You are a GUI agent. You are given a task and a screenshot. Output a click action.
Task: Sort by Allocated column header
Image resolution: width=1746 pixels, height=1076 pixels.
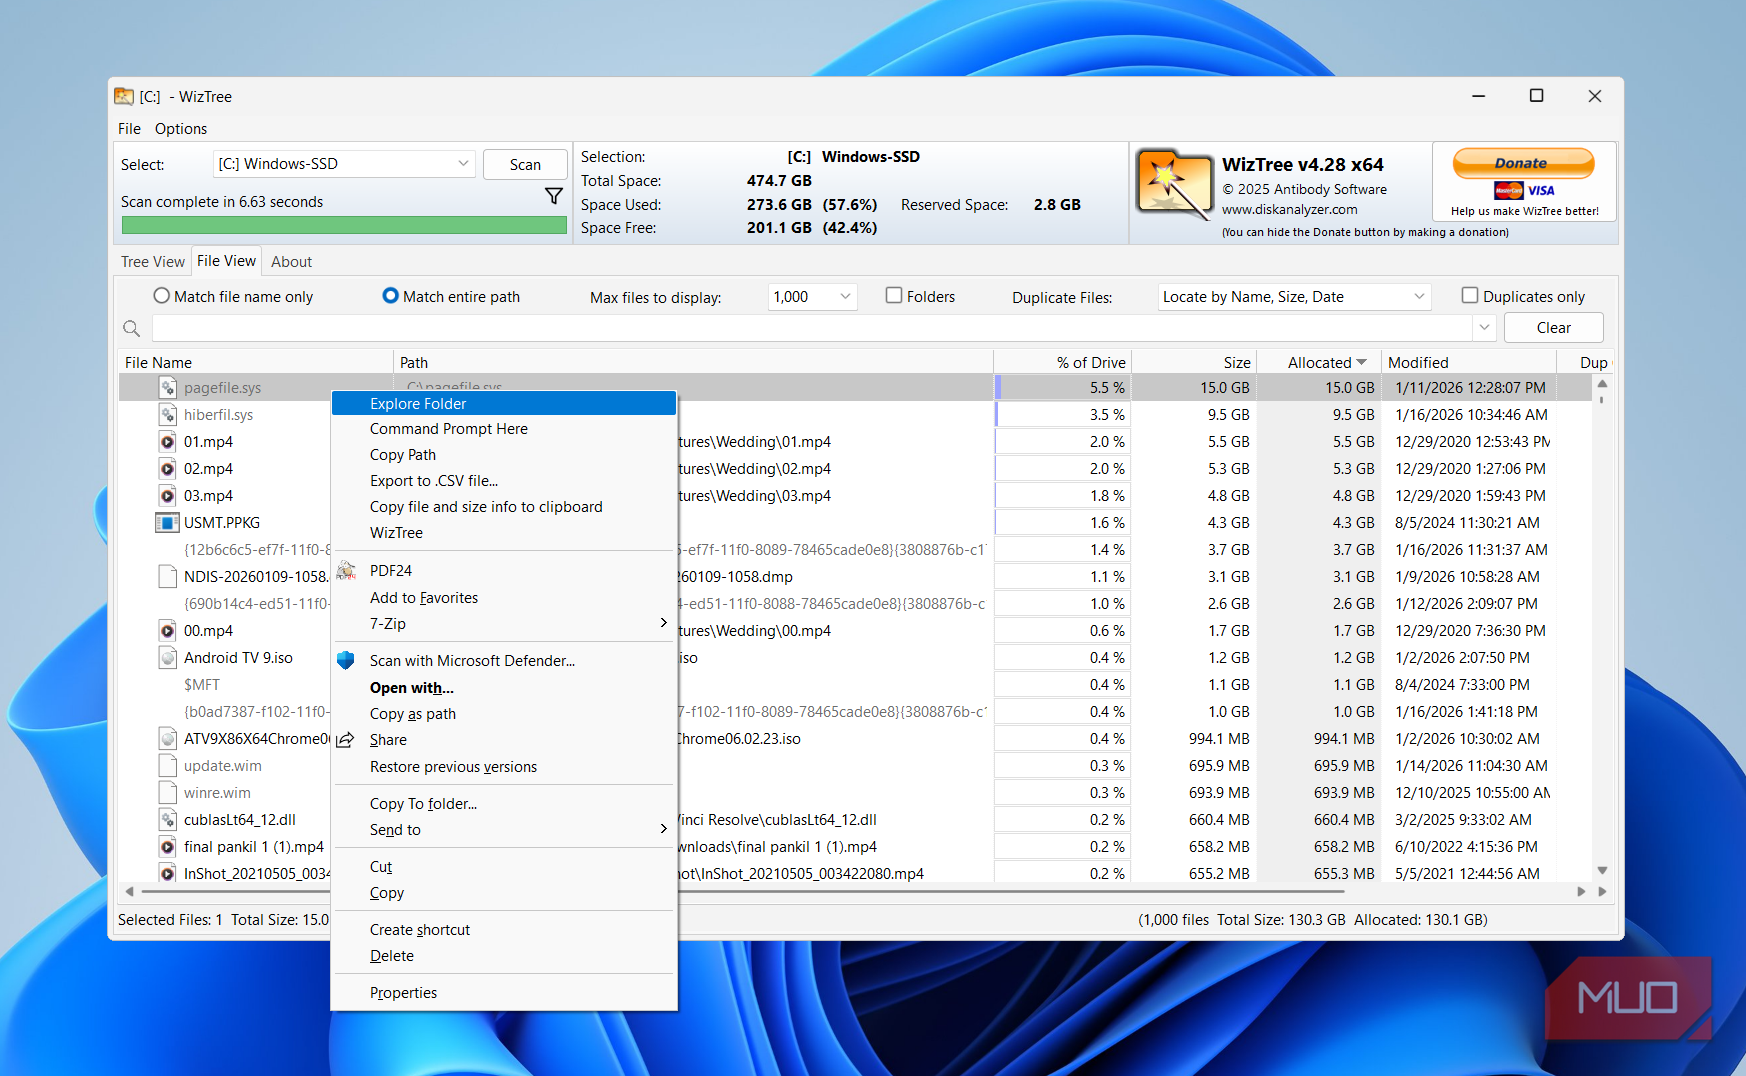pyautogui.click(x=1318, y=362)
